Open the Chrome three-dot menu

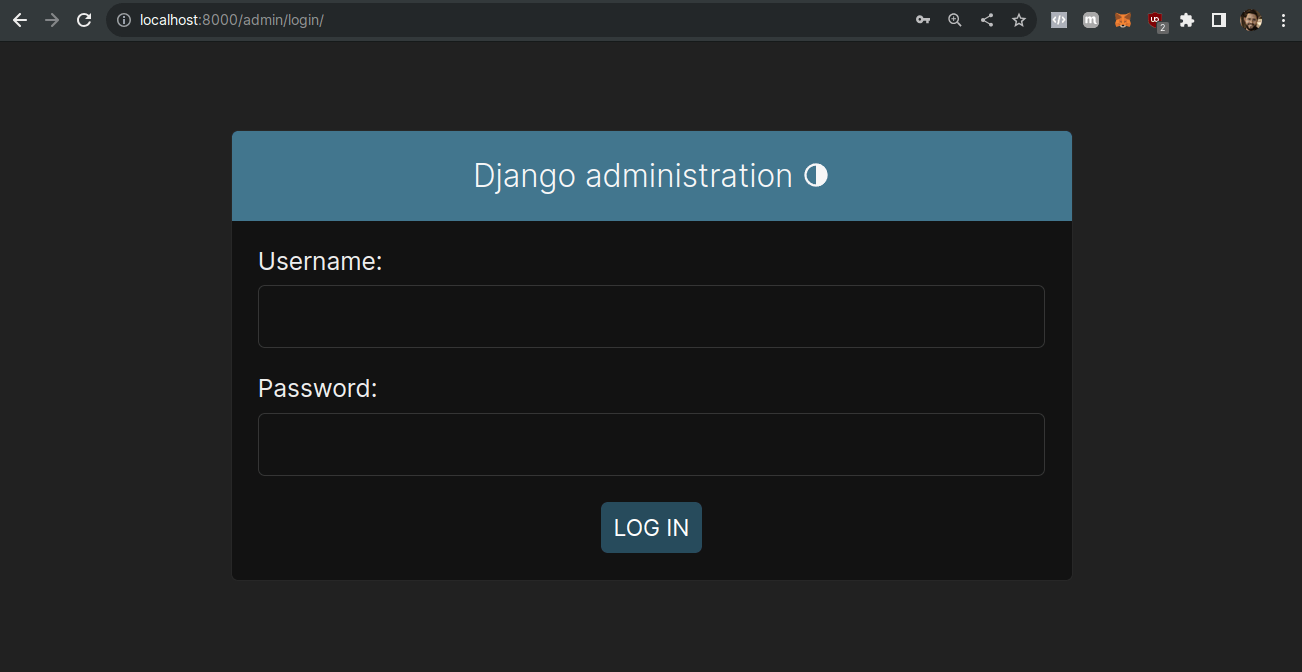tap(1284, 19)
